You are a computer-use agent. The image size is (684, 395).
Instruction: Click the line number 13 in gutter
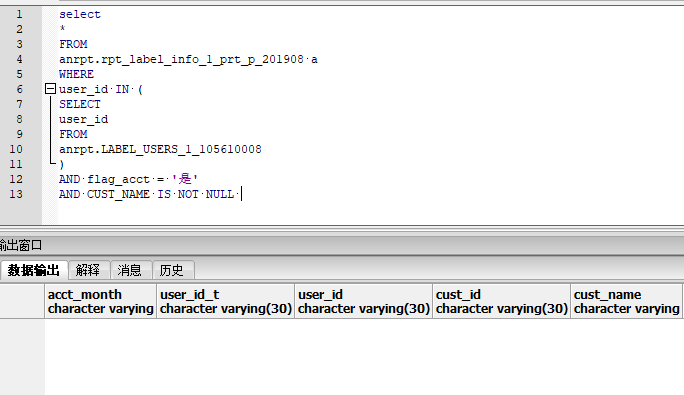(16, 194)
